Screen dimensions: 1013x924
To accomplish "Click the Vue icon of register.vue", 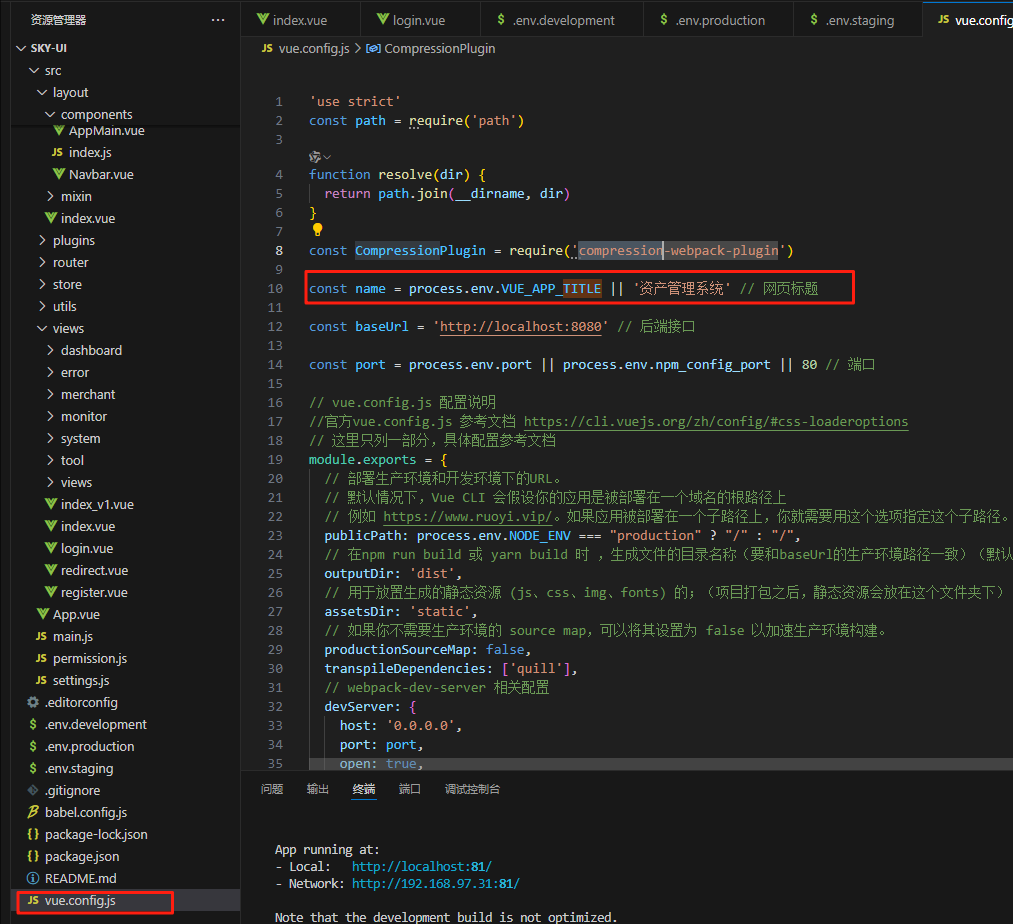I will click(x=51, y=592).
